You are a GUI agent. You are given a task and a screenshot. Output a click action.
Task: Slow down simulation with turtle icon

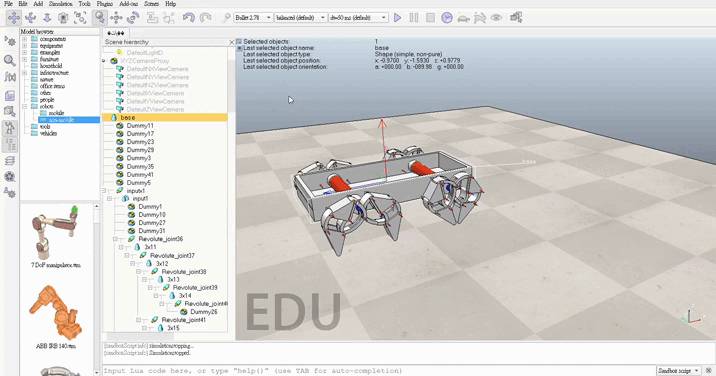click(463, 18)
